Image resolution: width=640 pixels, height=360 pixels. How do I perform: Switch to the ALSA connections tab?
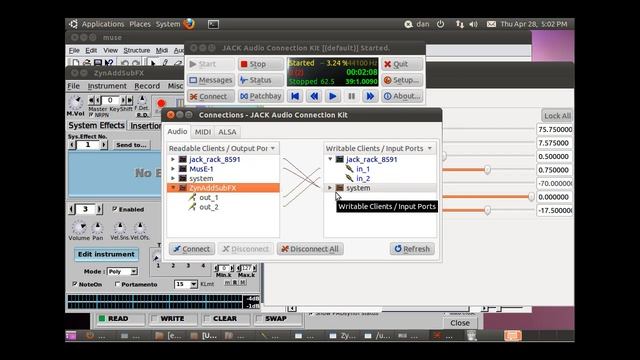point(227,132)
